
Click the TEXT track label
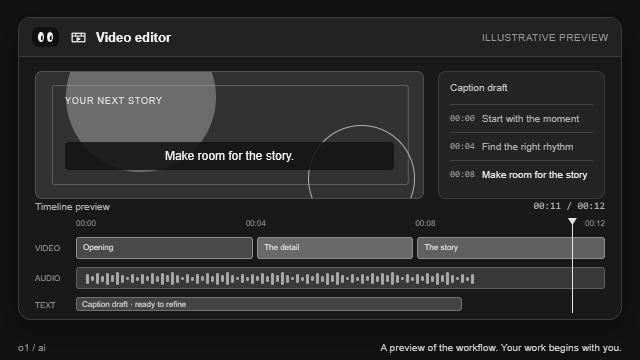[x=45, y=305]
